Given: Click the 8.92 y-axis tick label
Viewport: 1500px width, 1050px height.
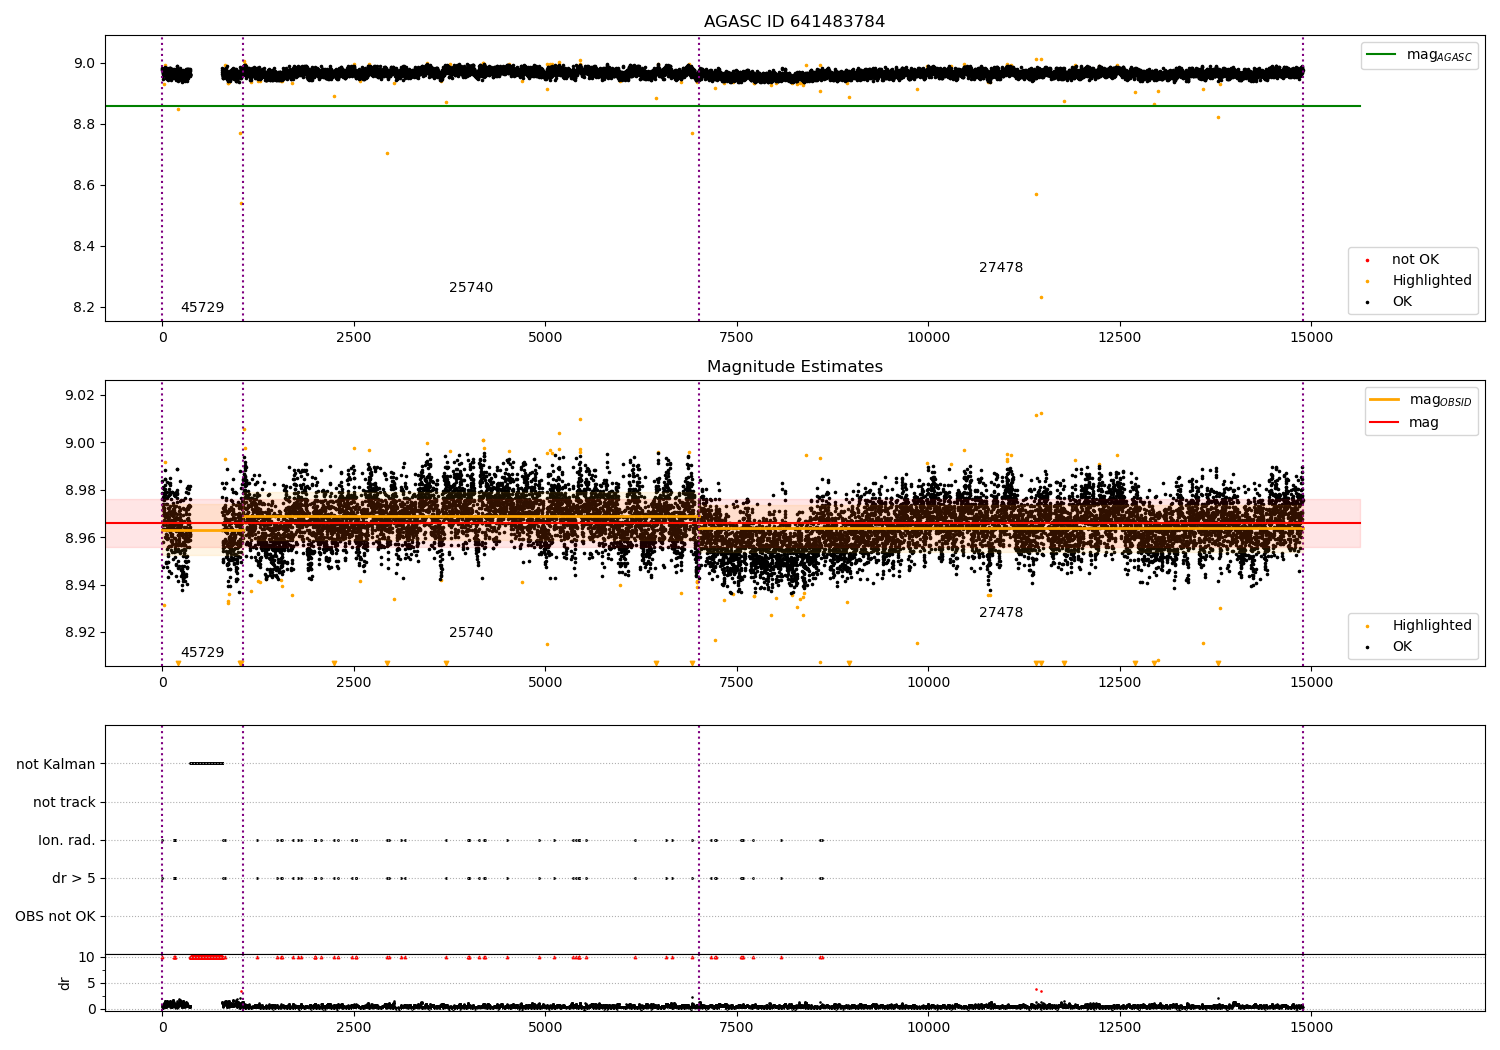Looking at the screenshot, I should click(81, 632).
